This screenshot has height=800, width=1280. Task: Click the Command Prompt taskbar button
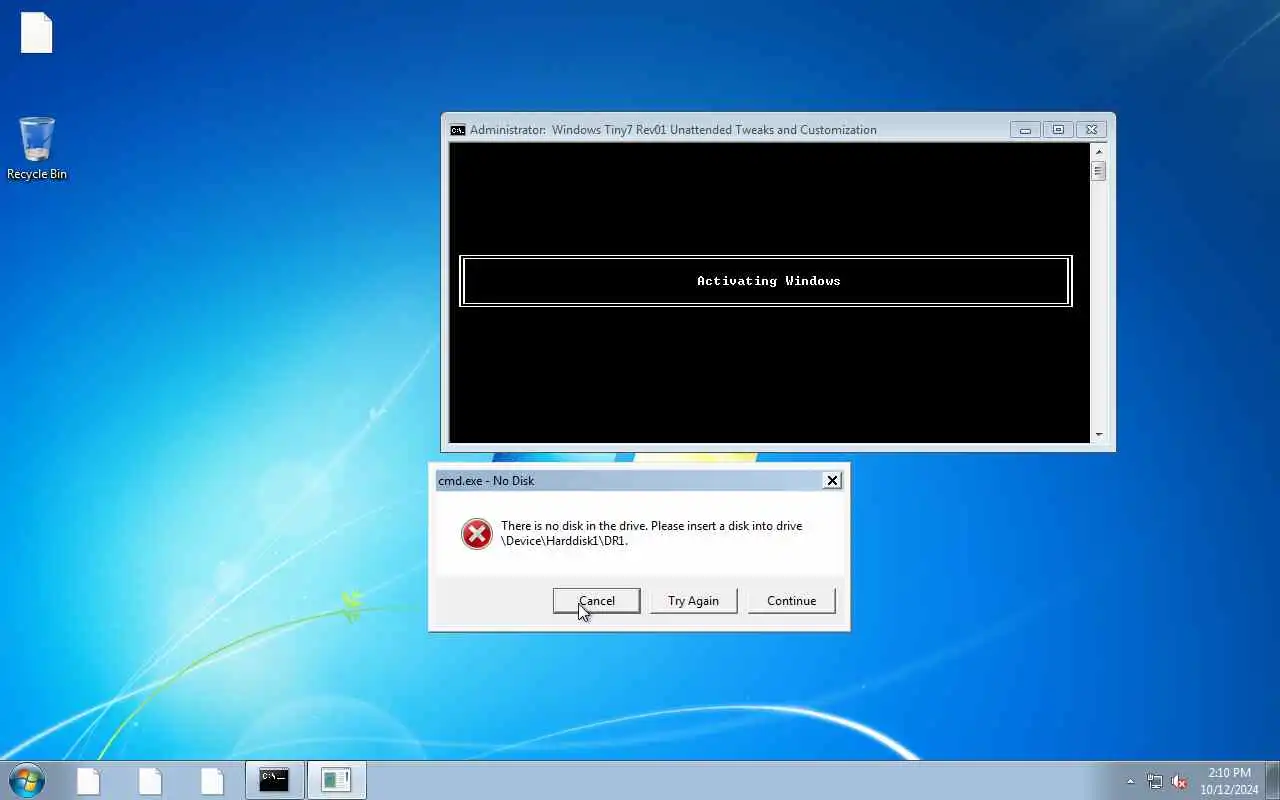point(274,780)
